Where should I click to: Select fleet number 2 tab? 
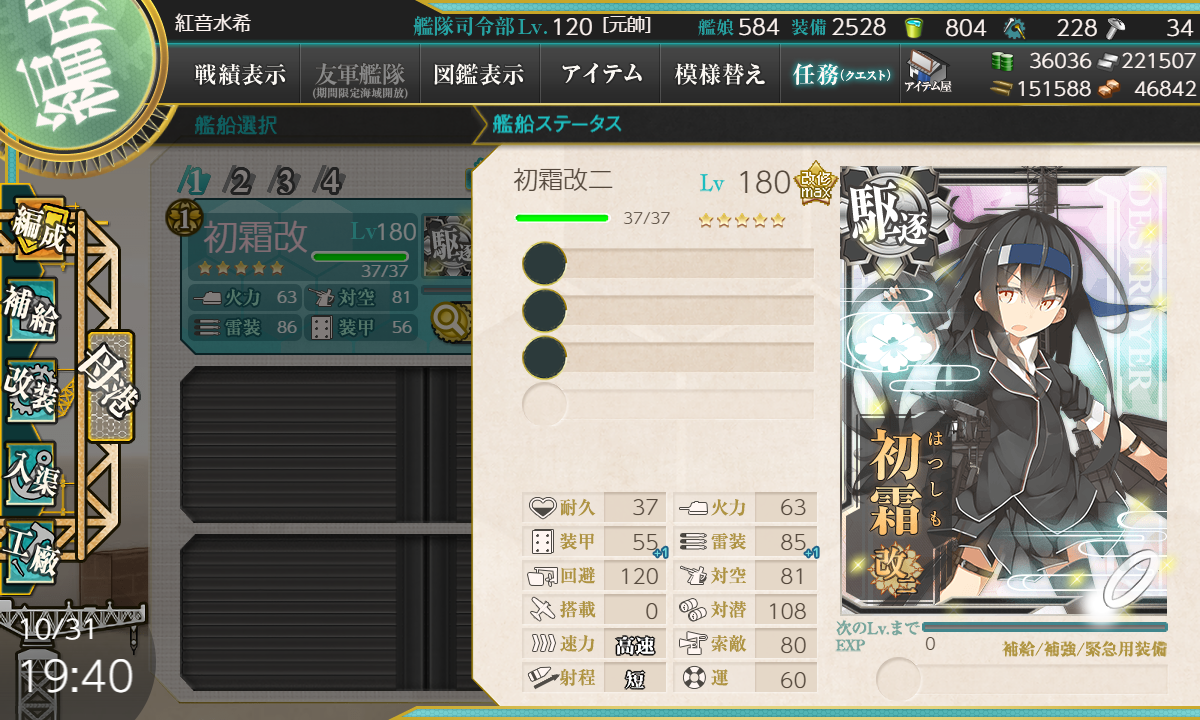240,181
